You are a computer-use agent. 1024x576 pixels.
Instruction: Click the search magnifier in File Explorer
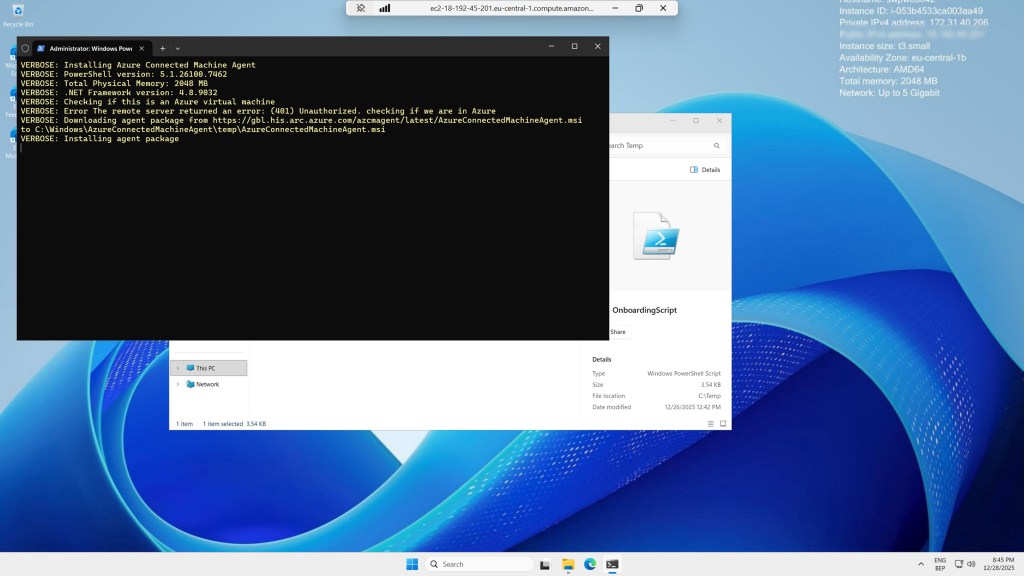pyautogui.click(x=716, y=146)
